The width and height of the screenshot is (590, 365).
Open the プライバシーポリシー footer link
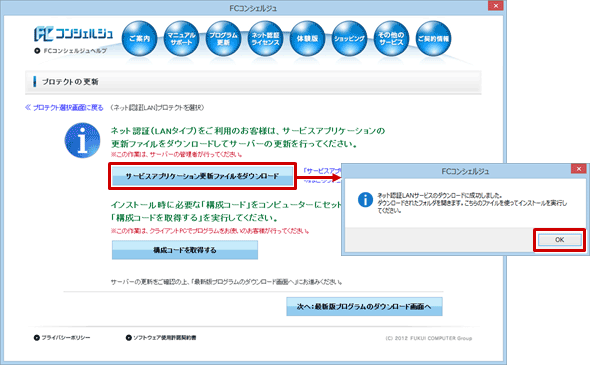(x=62, y=338)
